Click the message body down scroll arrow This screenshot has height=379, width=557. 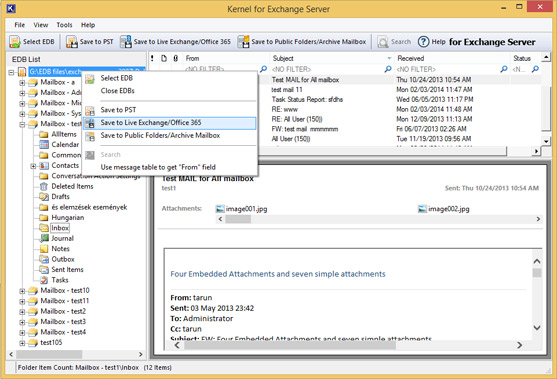click(x=537, y=327)
